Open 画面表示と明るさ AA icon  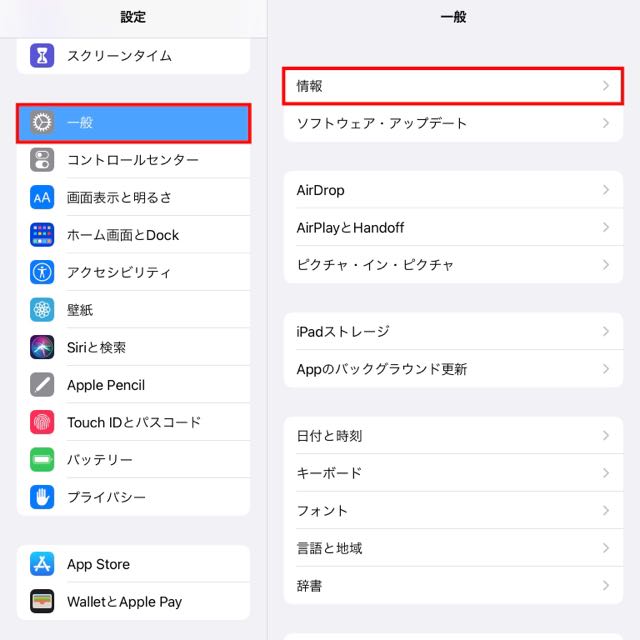coord(42,197)
